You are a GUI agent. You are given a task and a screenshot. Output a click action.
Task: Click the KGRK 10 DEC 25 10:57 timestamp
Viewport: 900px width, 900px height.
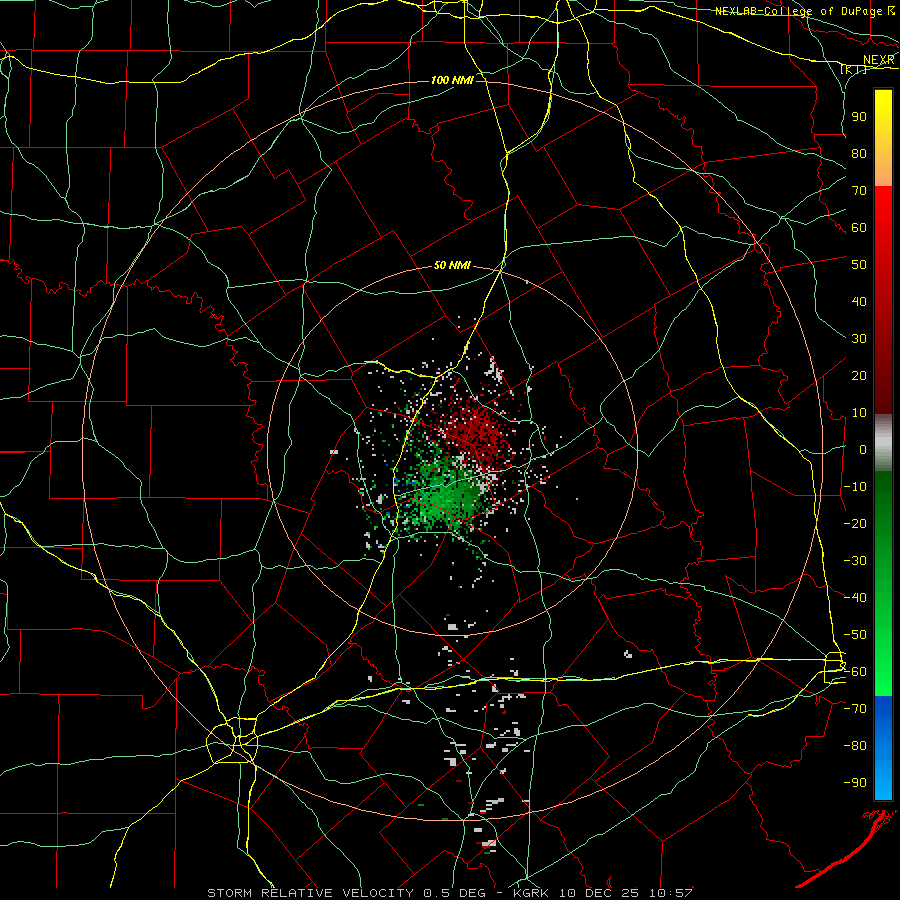(x=603, y=893)
